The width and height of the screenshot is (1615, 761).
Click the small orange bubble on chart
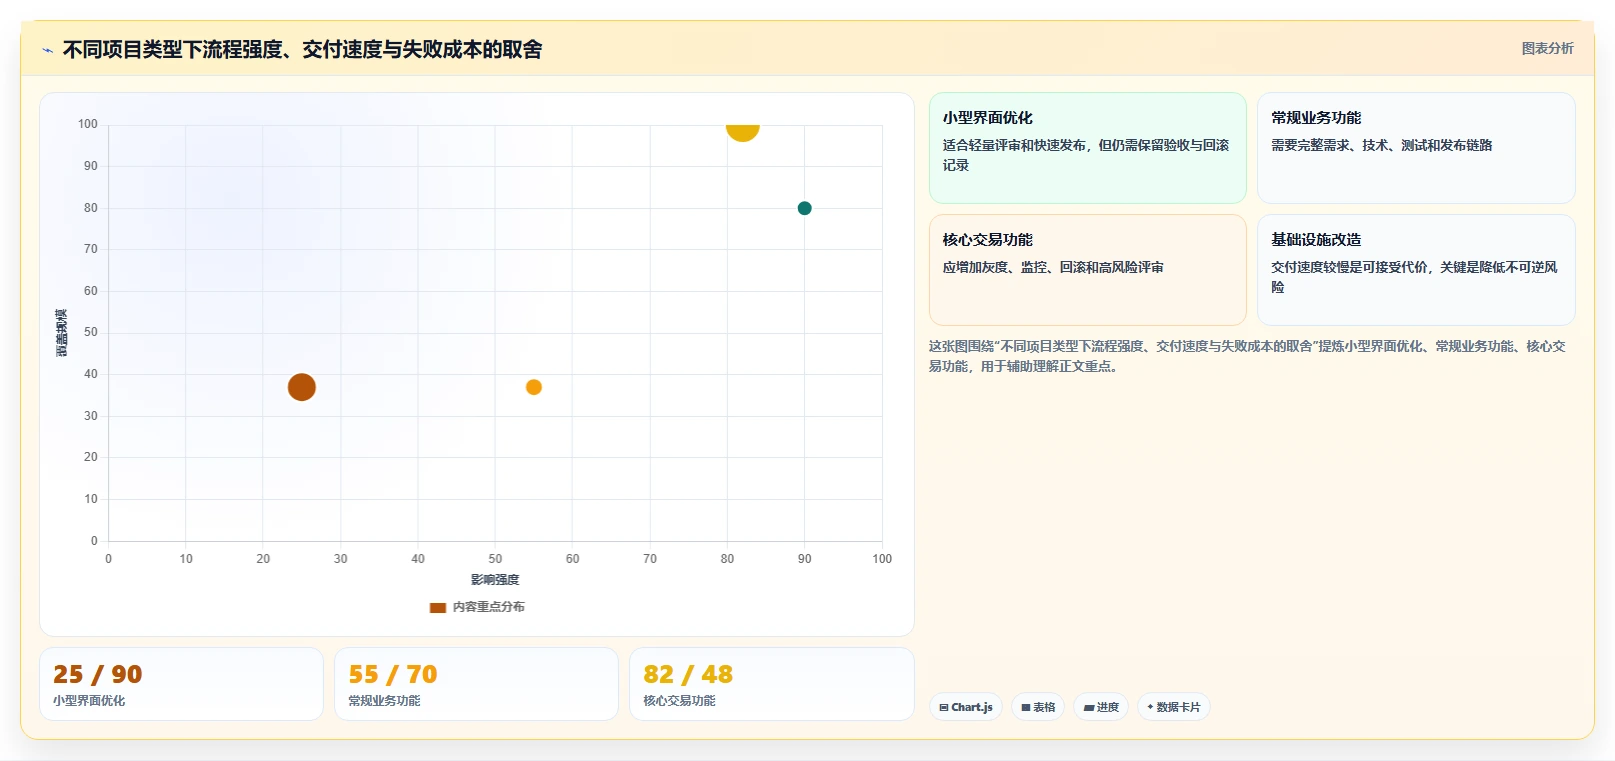coord(534,387)
